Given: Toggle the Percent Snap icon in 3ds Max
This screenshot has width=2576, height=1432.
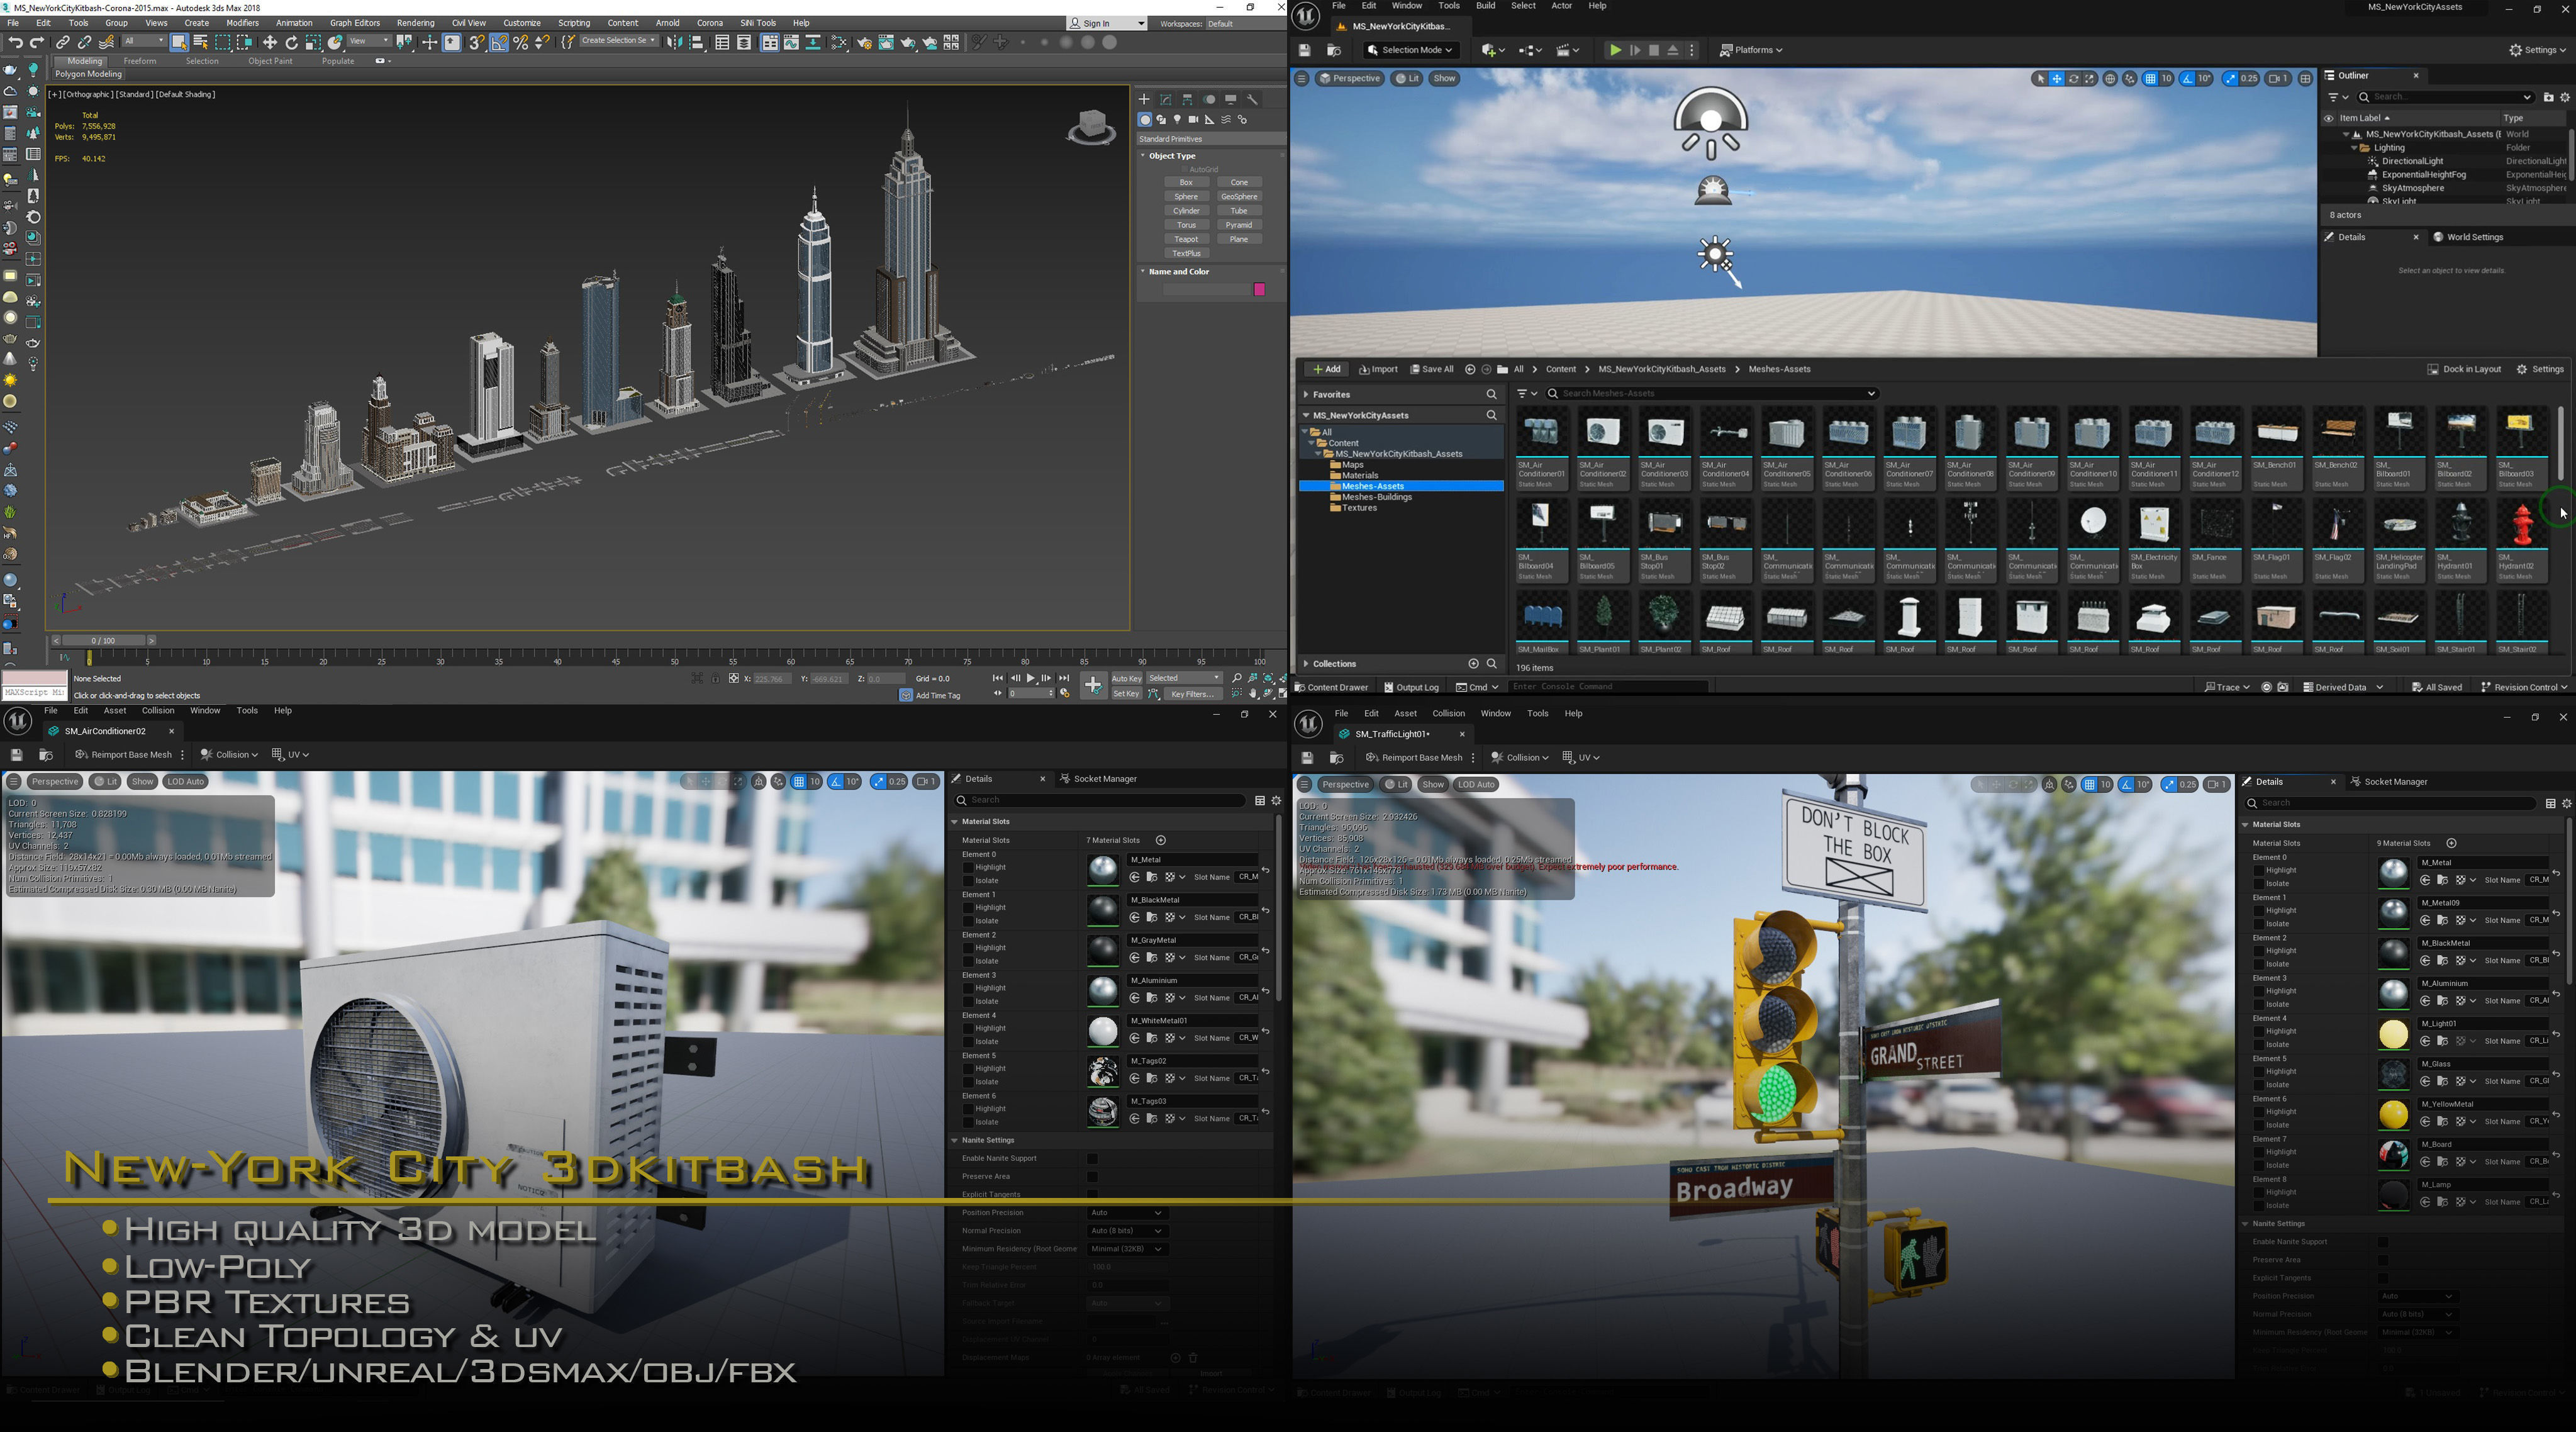Looking at the screenshot, I should pyautogui.click(x=521, y=42).
